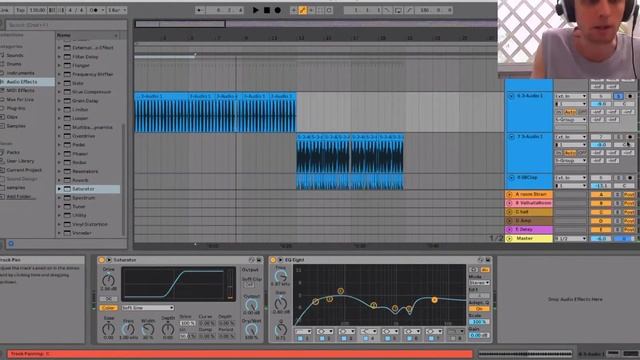The height and width of the screenshot is (360, 640).
Task: Unfold the Master track
Action: 509,238
